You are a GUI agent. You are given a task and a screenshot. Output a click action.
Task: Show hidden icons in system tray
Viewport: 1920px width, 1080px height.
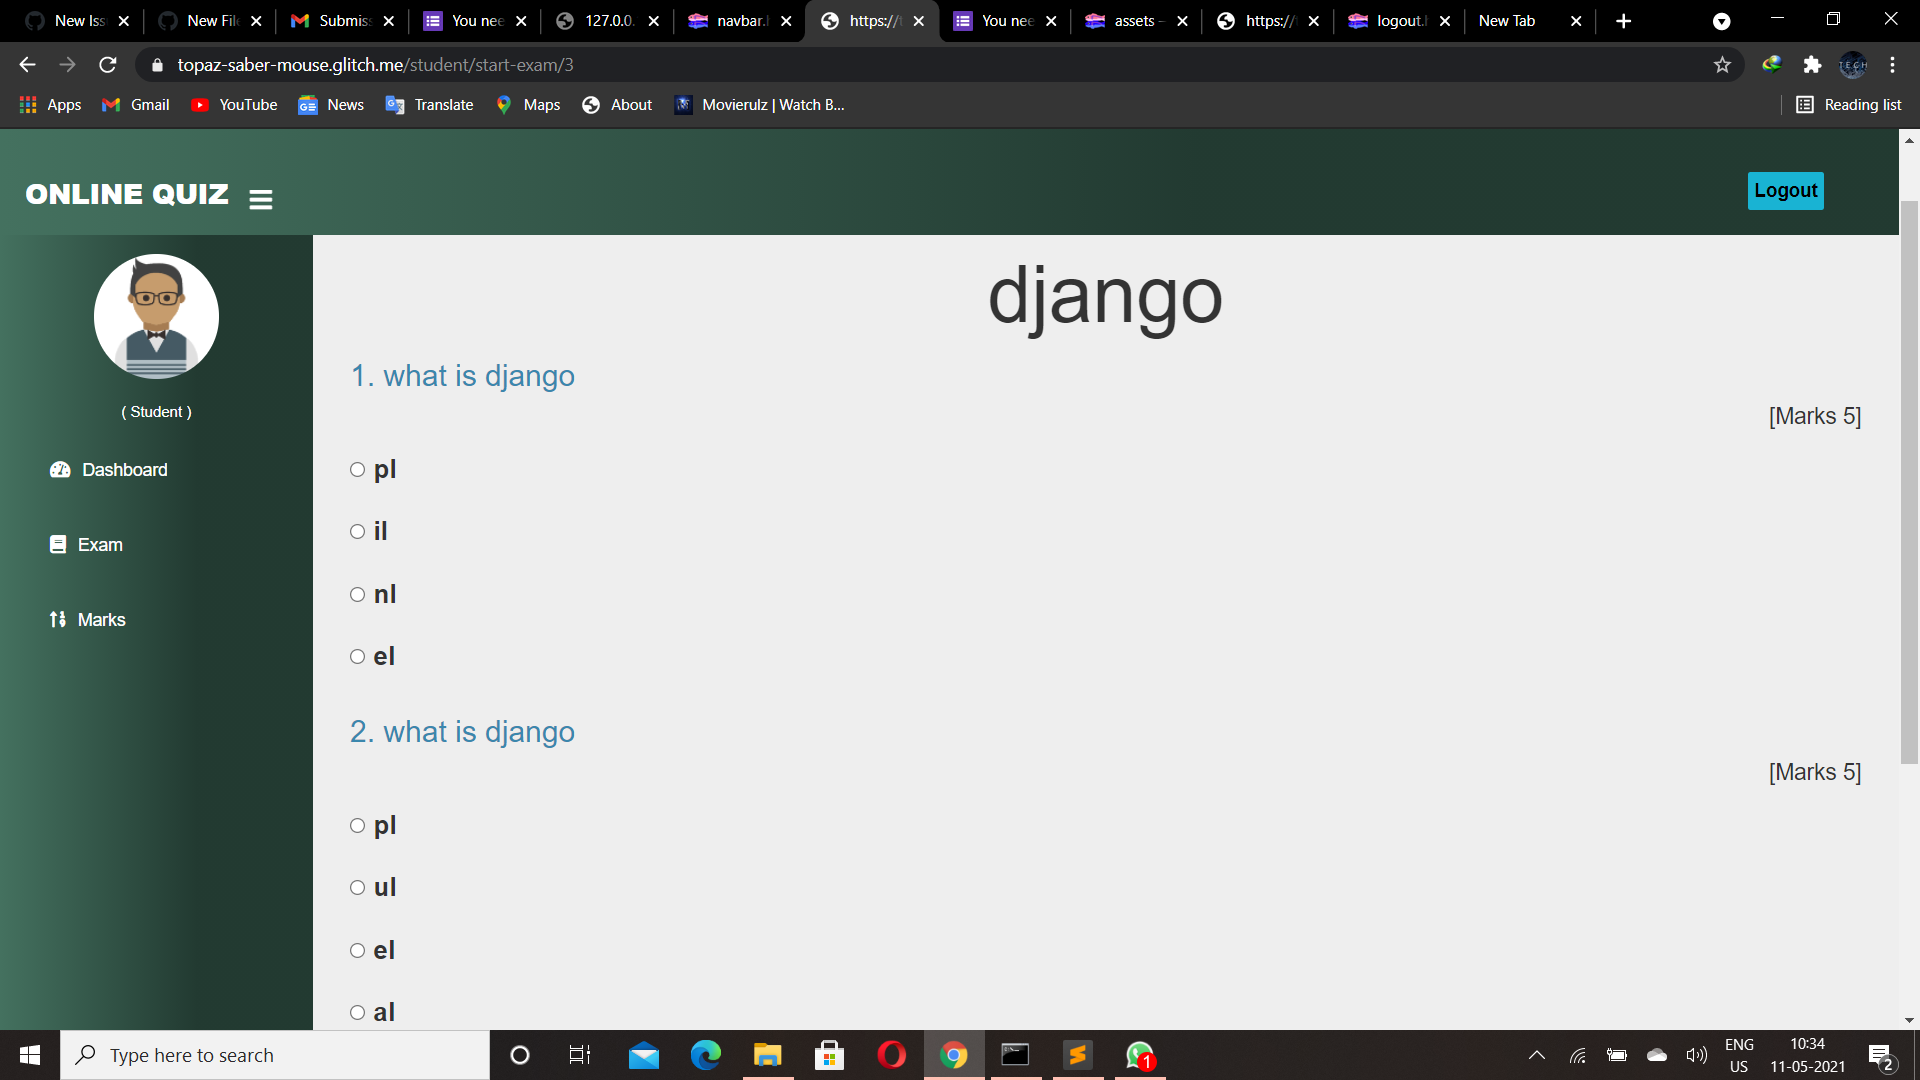click(x=1537, y=1054)
